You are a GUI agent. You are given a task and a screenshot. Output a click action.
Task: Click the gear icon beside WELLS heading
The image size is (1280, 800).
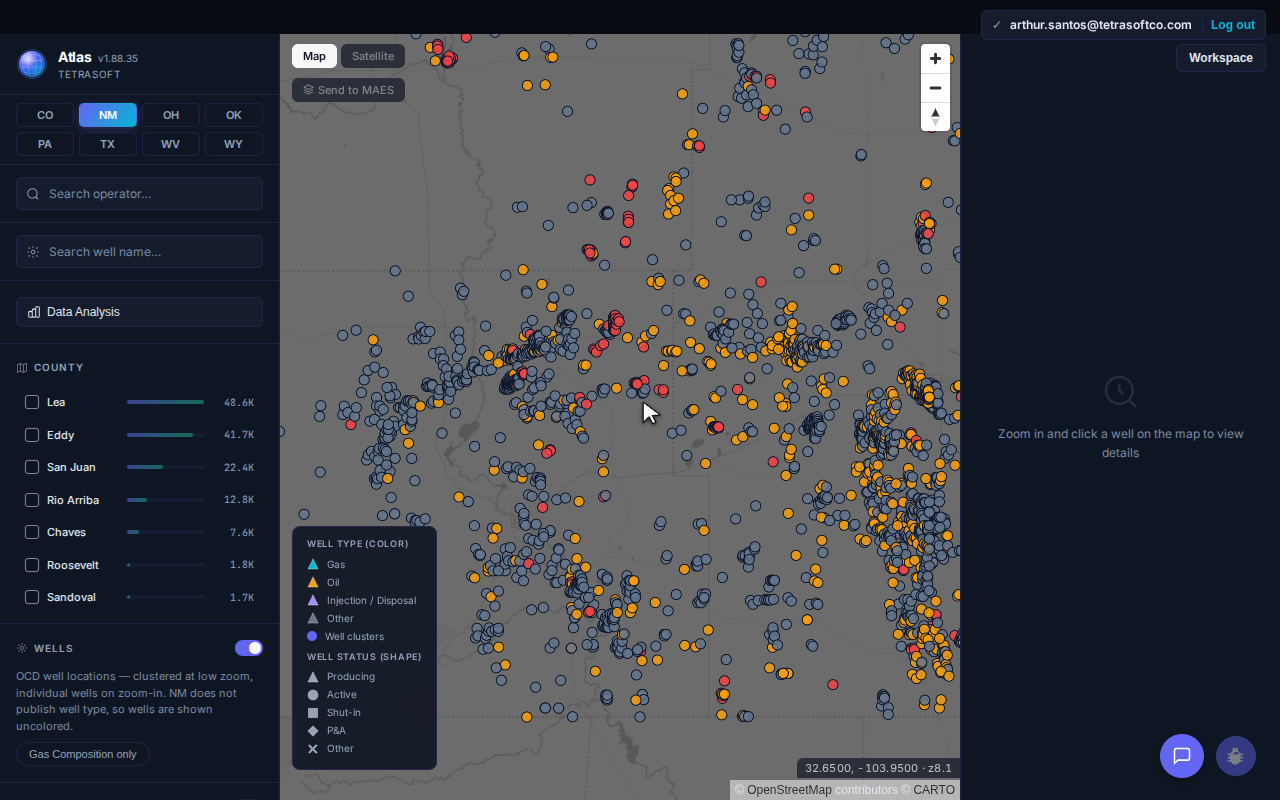click(22, 648)
